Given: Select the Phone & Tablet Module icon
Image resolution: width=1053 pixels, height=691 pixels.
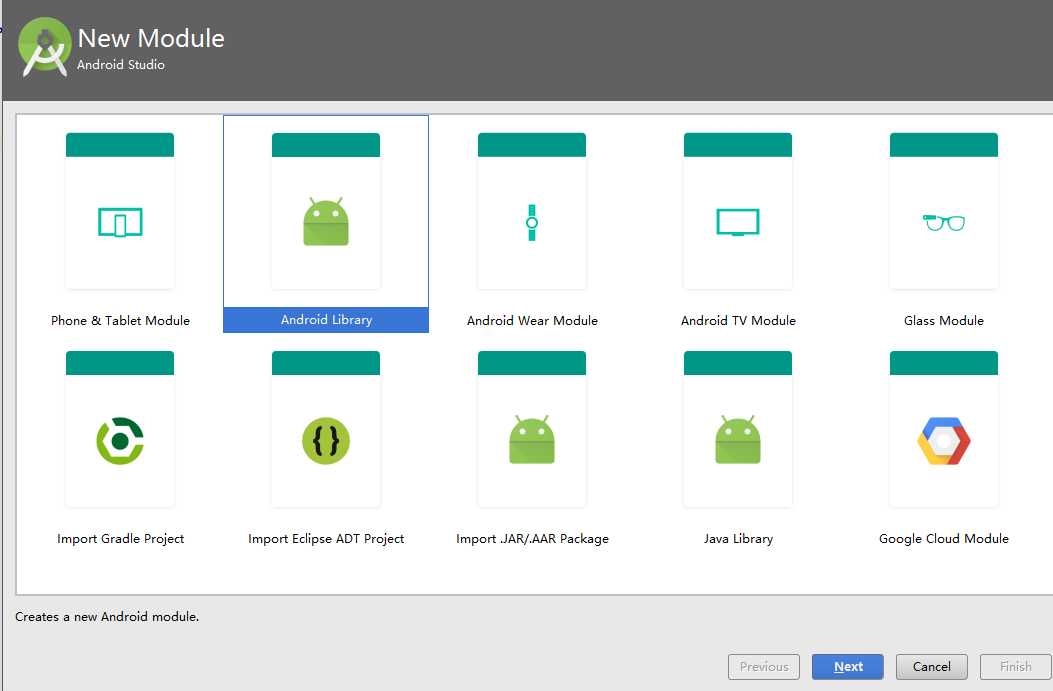Looking at the screenshot, I should pyautogui.click(x=120, y=222).
